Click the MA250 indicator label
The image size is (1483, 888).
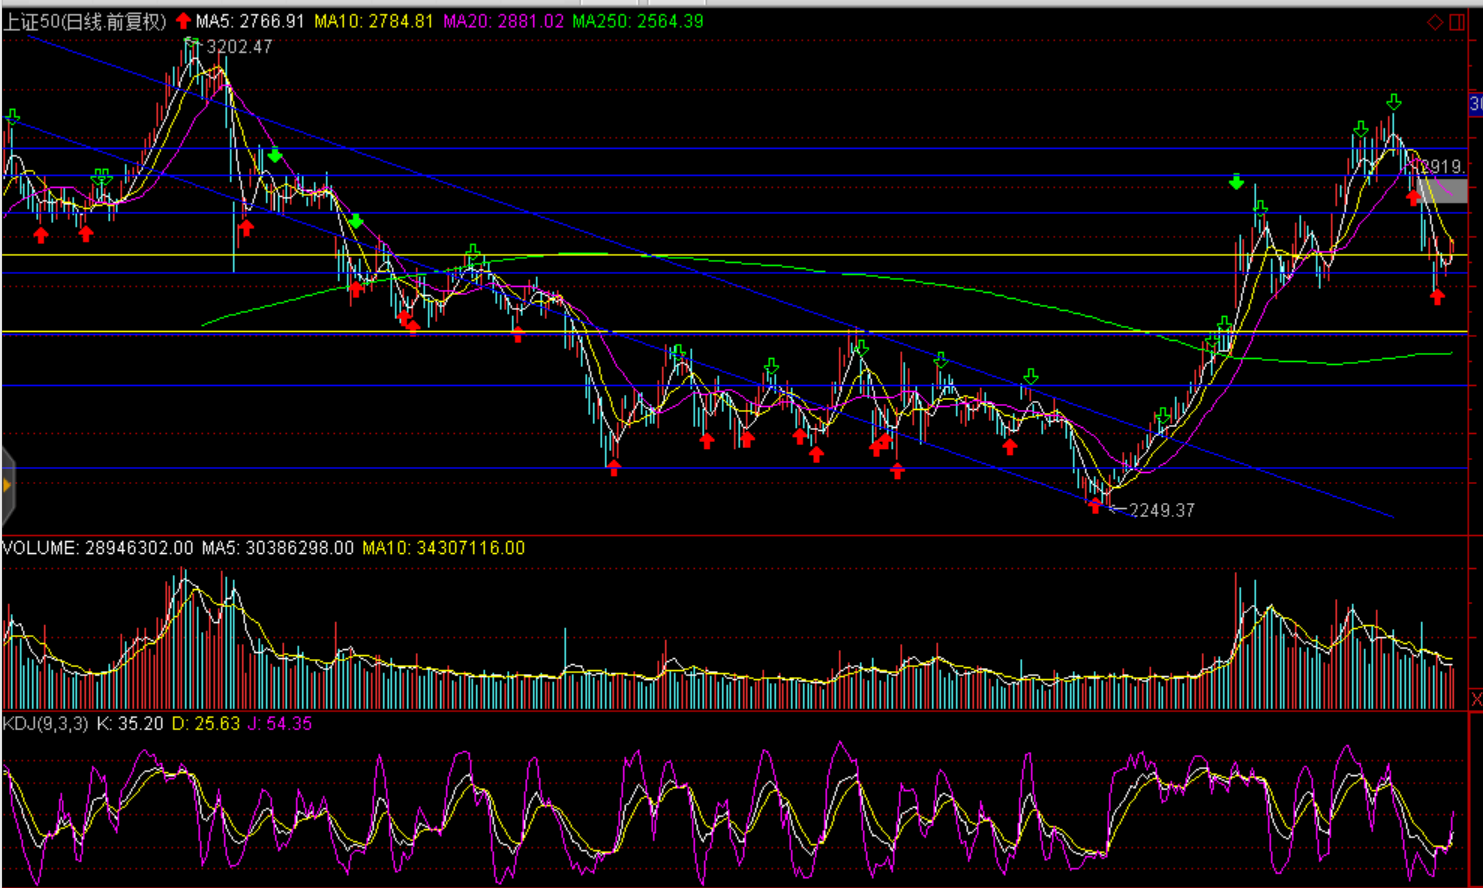pyautogui.click(x=637, y=21)
